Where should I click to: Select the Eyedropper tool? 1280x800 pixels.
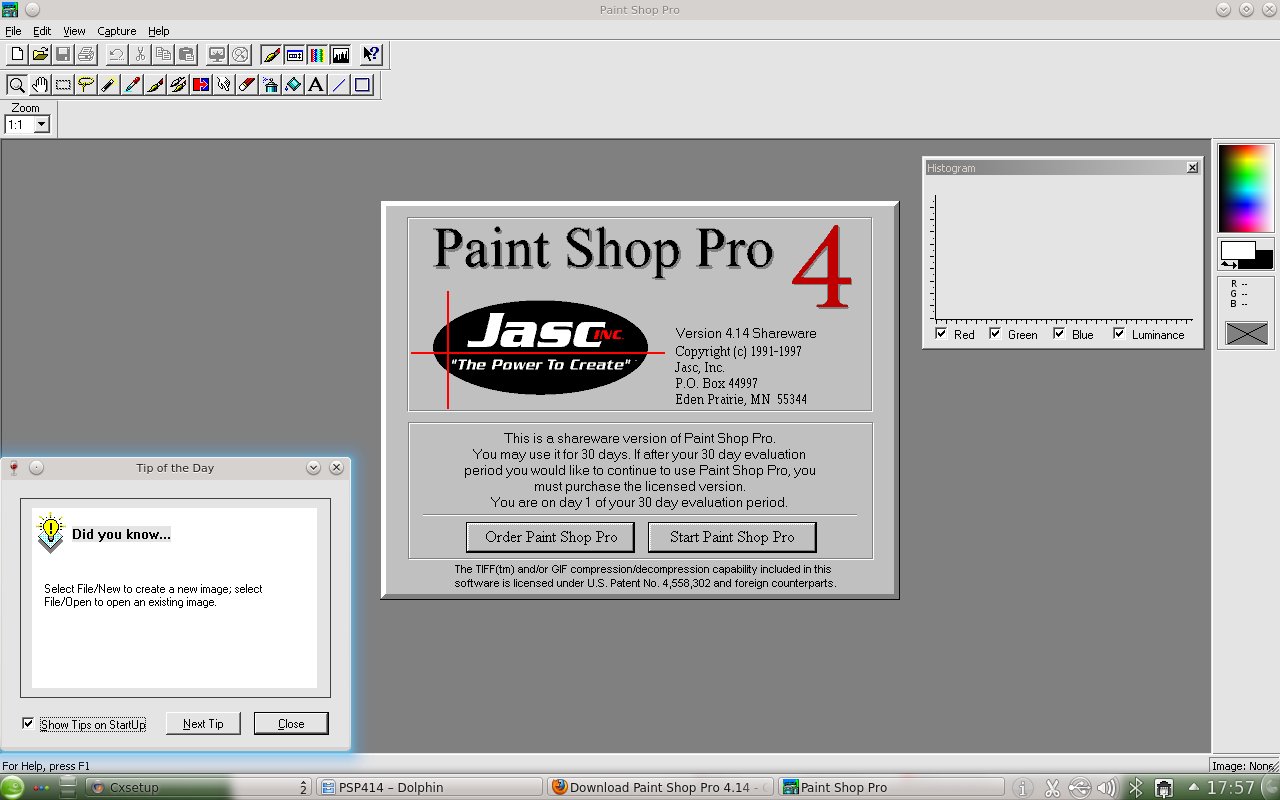(x=132, y=85)
